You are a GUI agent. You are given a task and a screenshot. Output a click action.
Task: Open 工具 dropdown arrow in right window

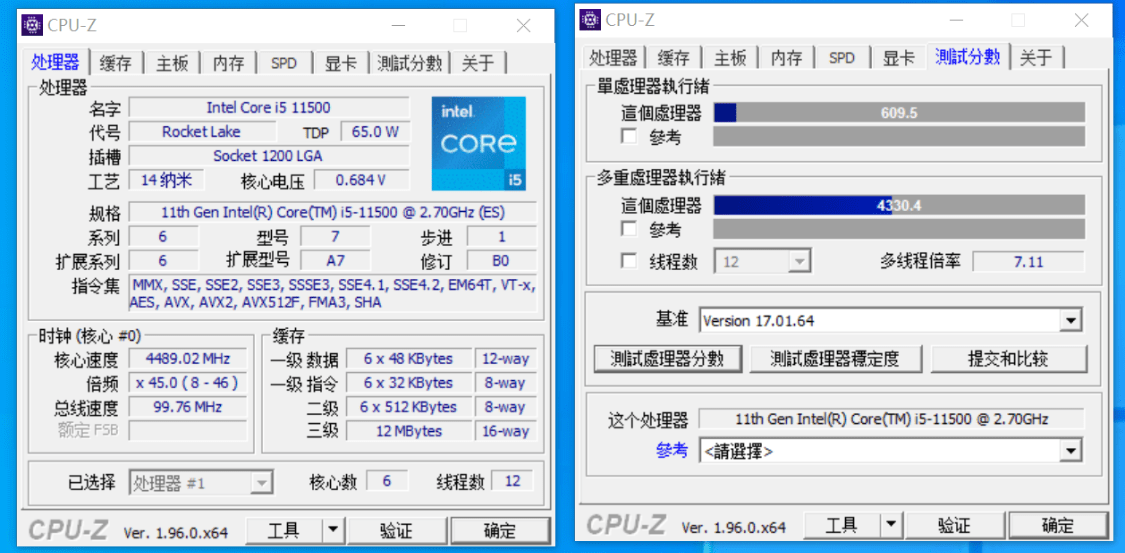890,526
